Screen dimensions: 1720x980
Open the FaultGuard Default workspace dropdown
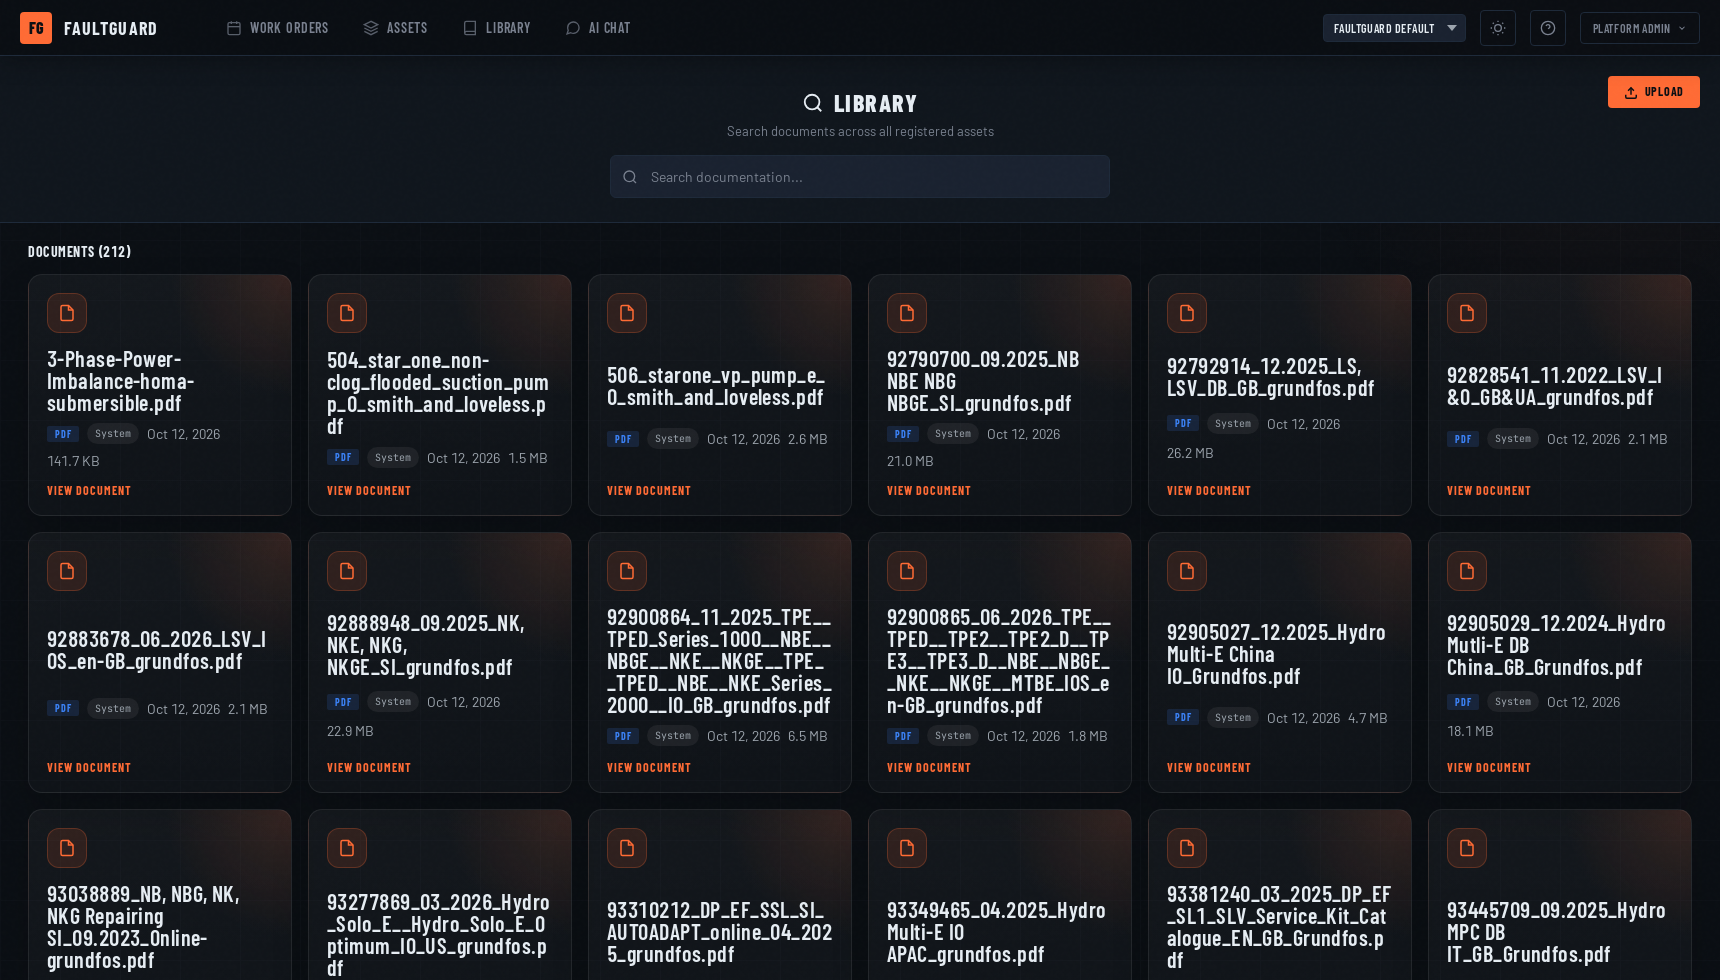pos(1394,28)
